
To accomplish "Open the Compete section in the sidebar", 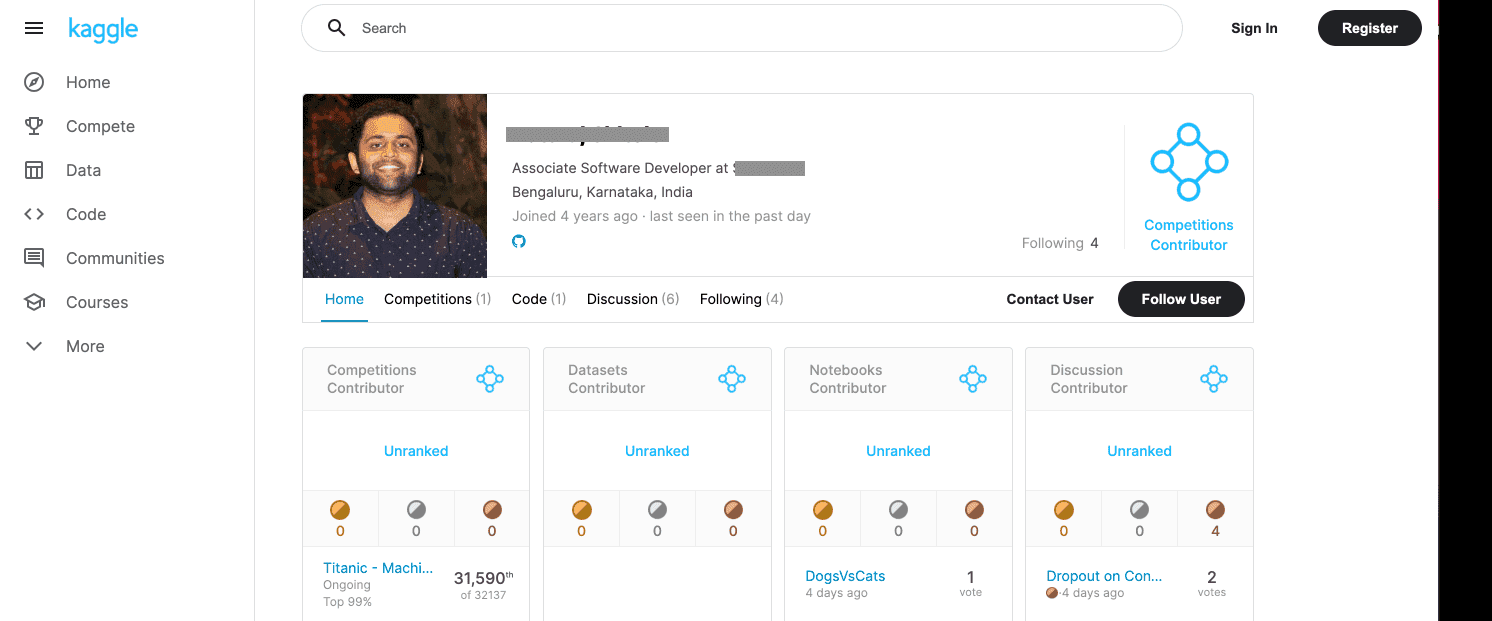I will pos(100,126).
